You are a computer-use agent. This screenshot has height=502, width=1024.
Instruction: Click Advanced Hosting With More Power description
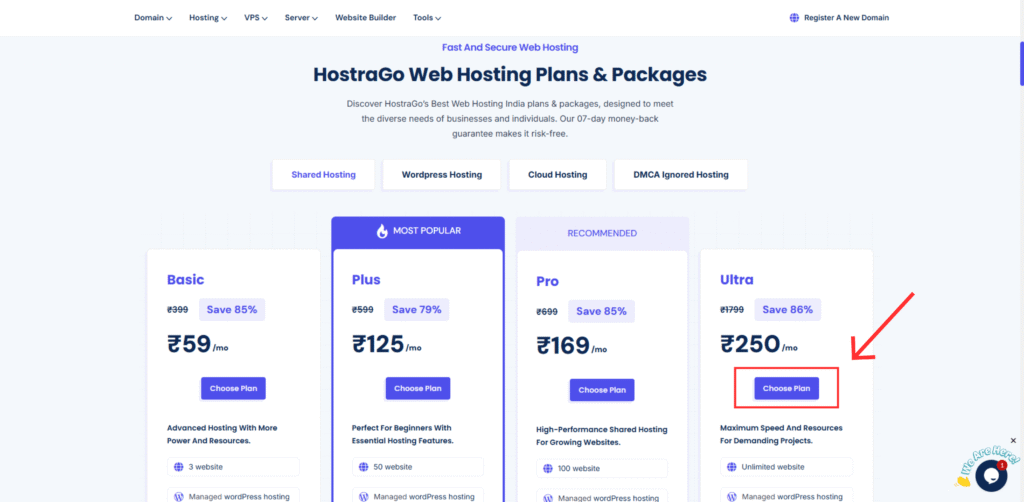click(222, 434)
